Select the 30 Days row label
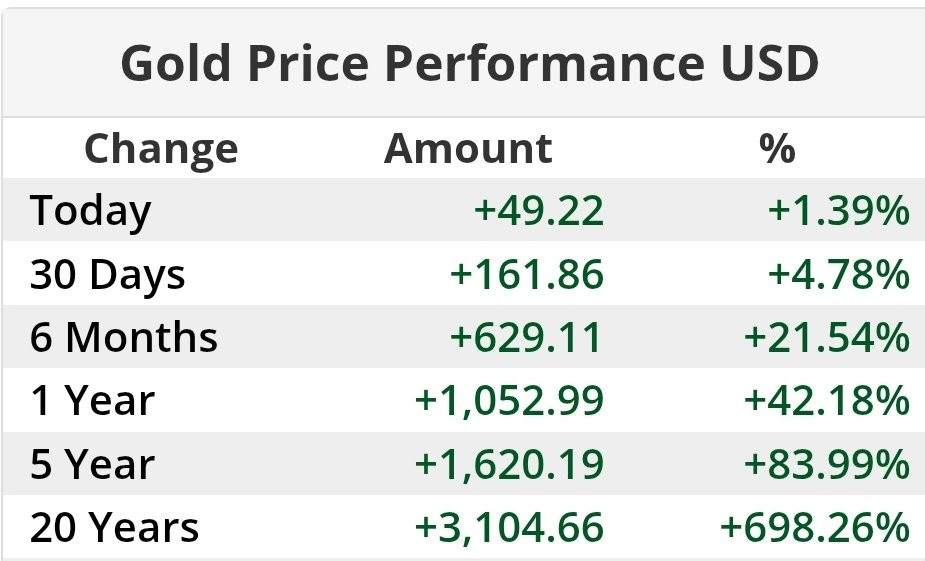 pos(108,274)
